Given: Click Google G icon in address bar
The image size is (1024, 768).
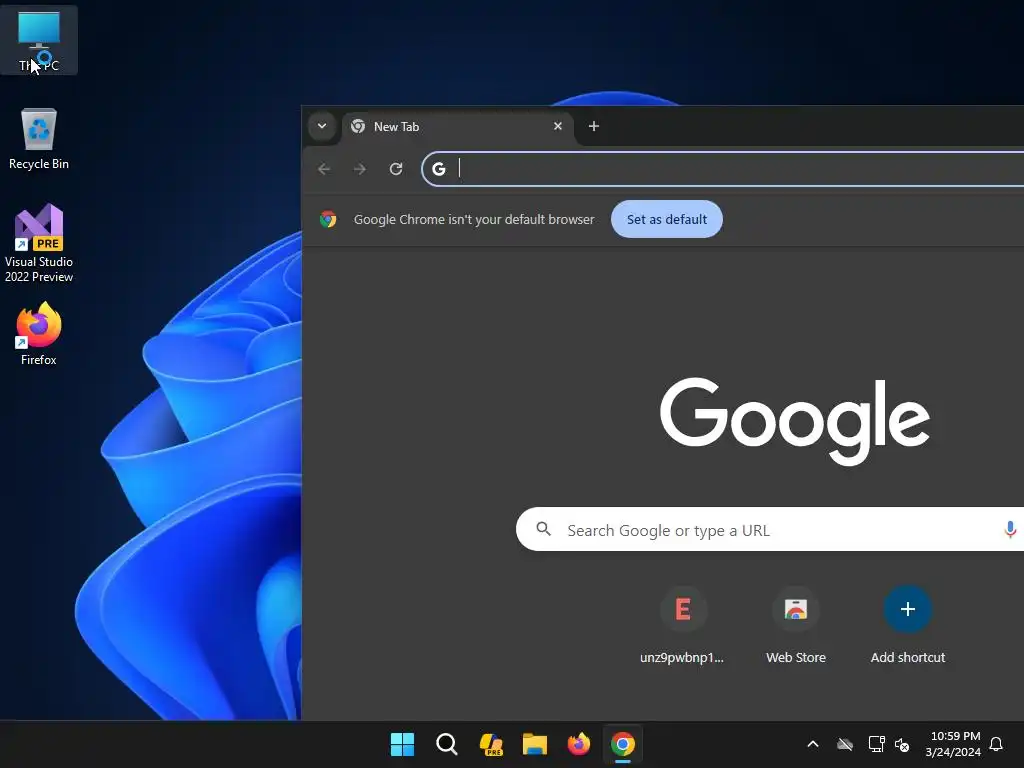Looking at the screenshot, I should [439, 169].
